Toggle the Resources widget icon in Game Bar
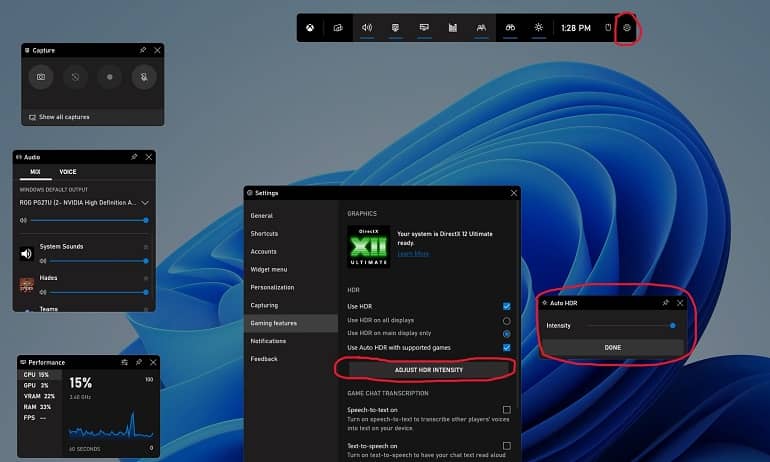 pos(452,28)
